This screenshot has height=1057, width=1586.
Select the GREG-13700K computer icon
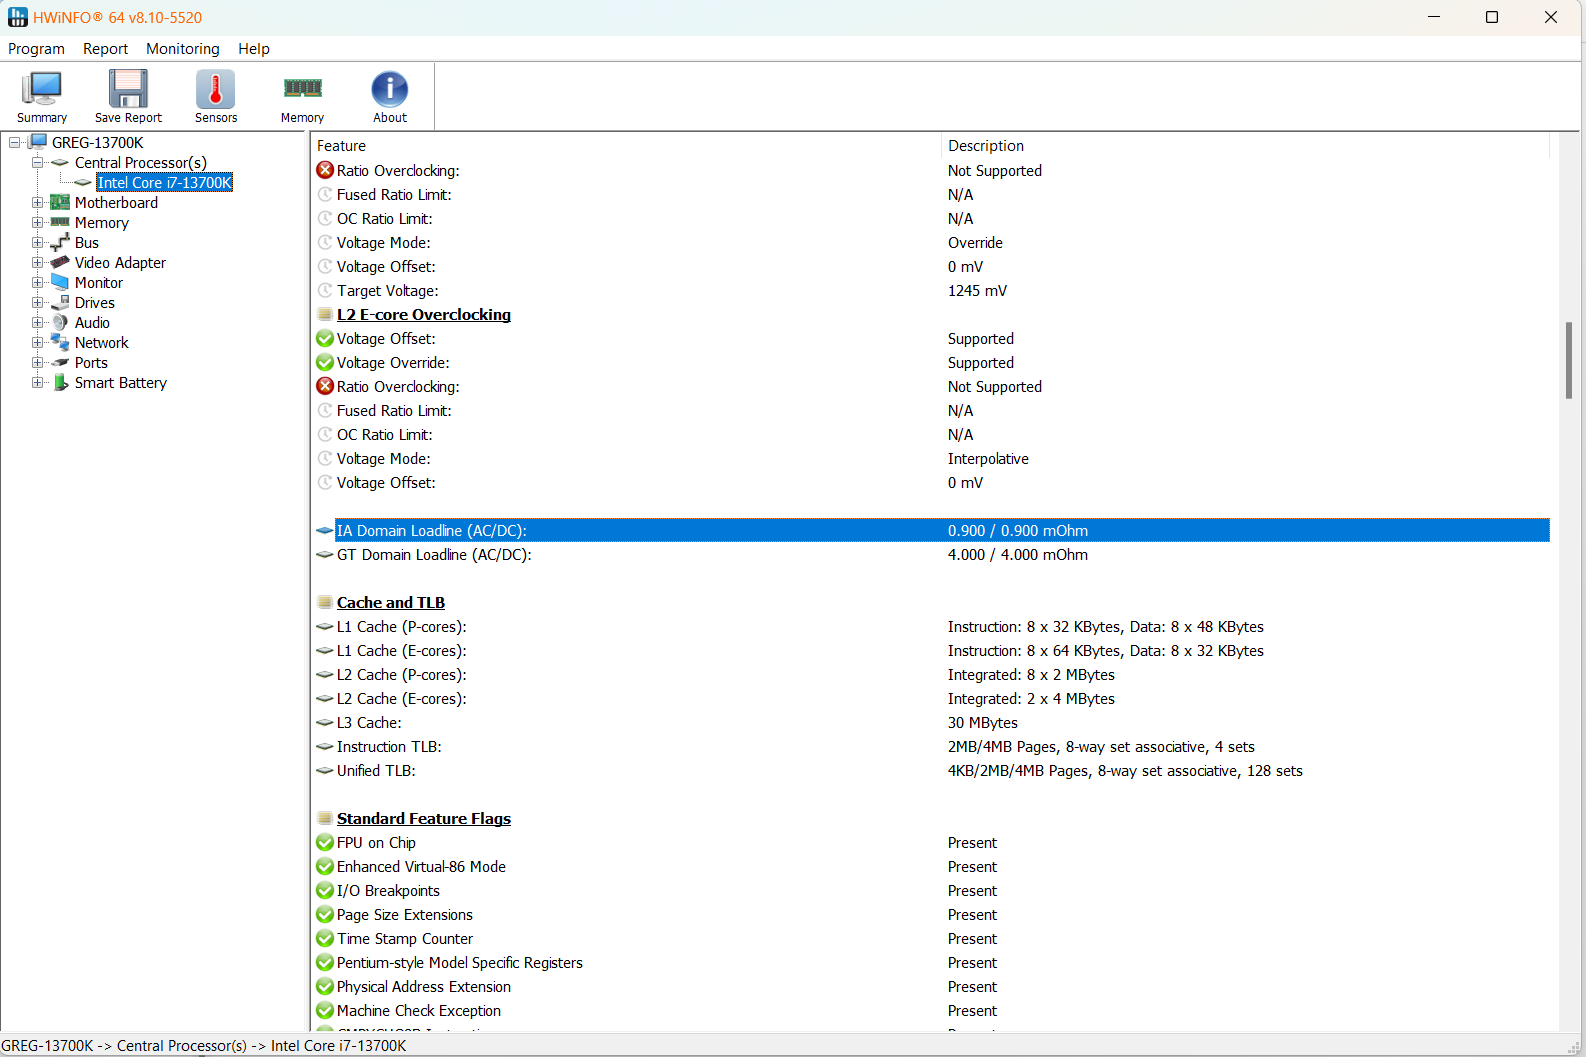38,142
